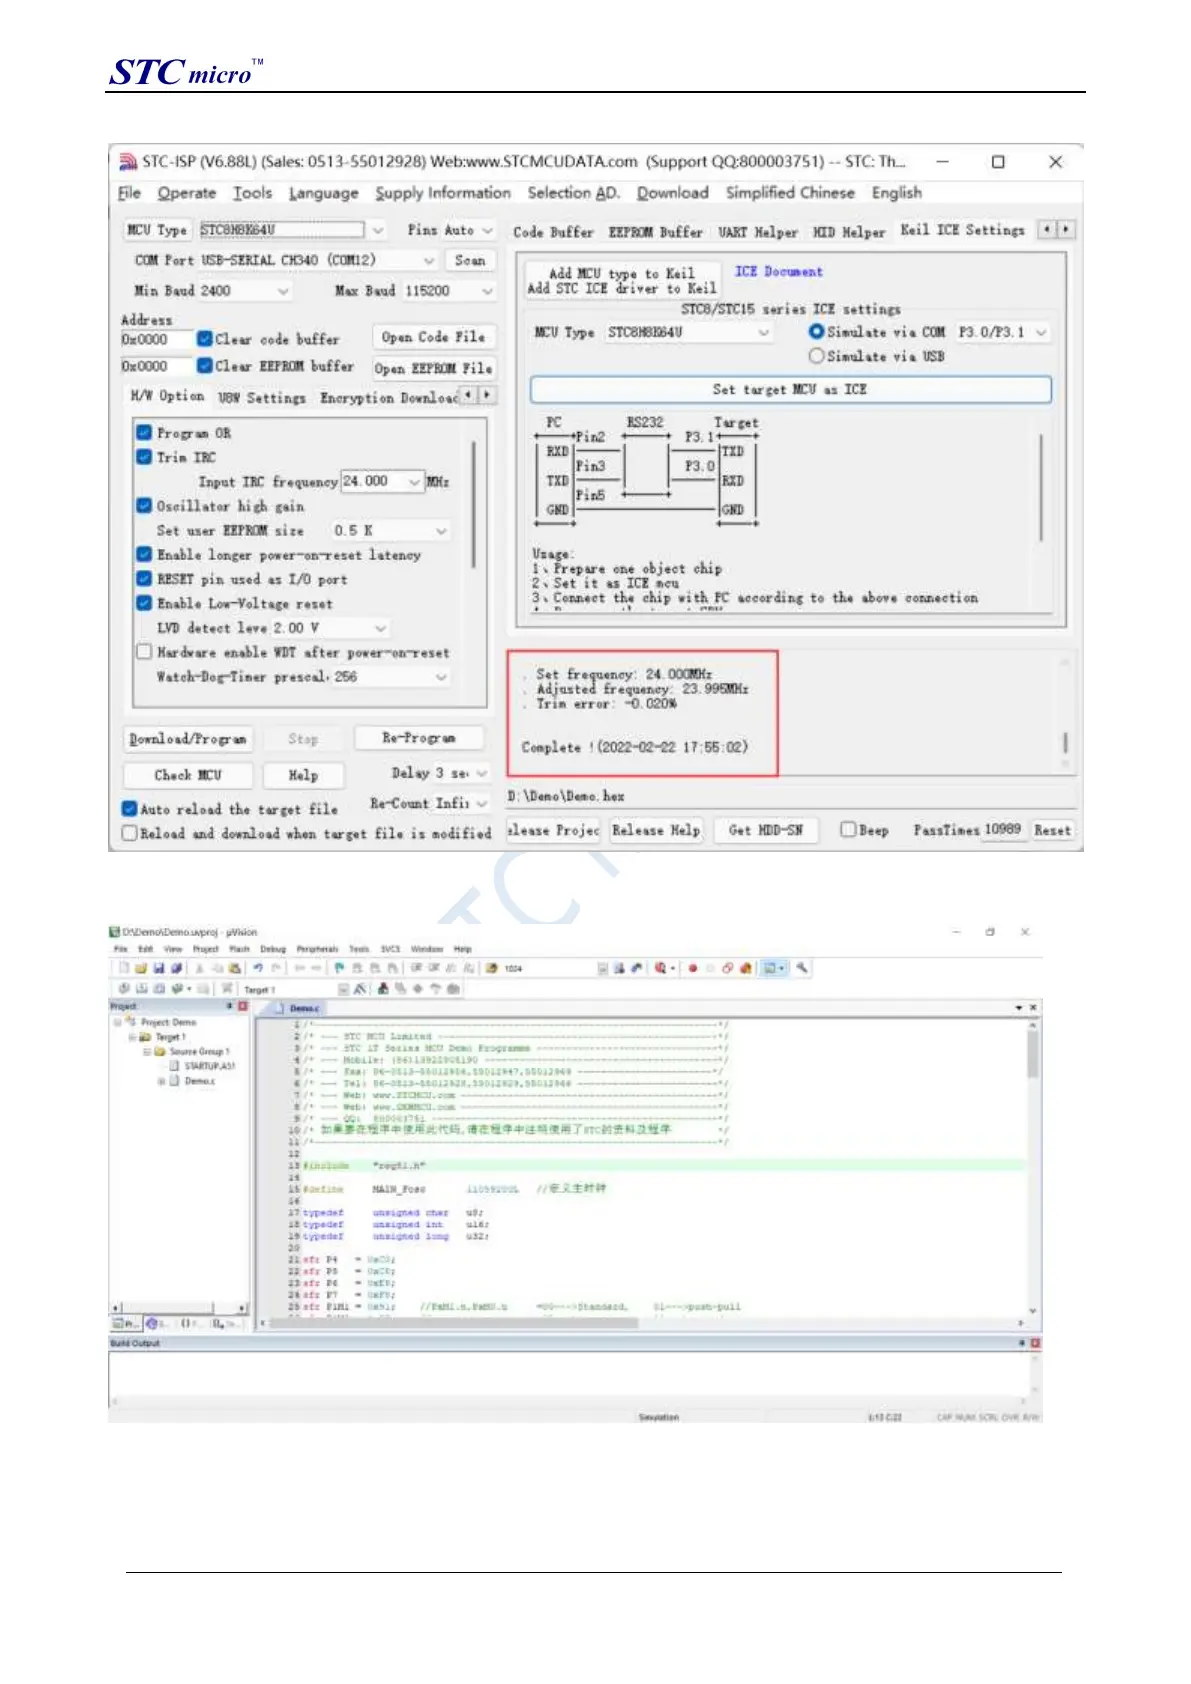Select STARTUP.A51 in project tree
1191x1684 pixels.
[209, 1066]
